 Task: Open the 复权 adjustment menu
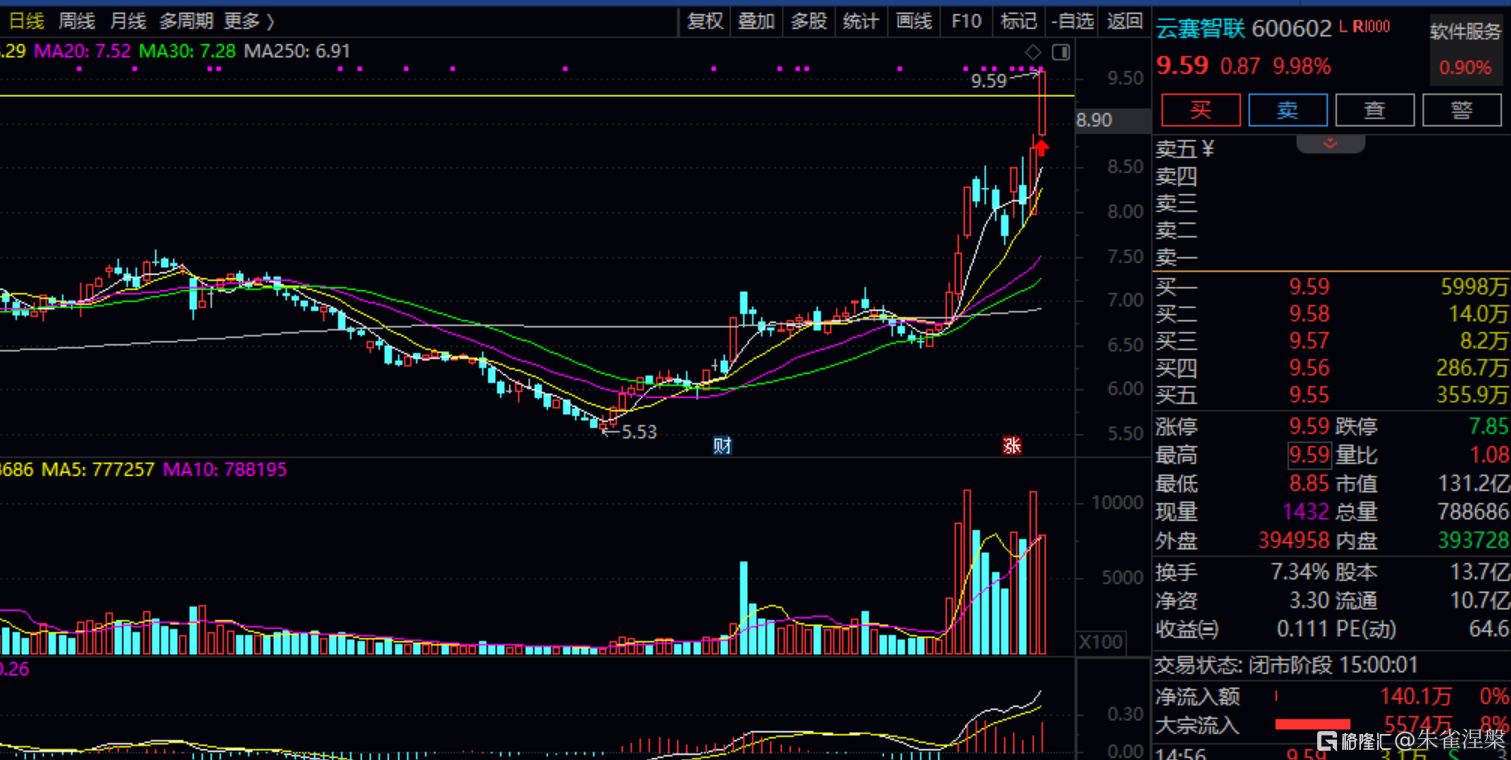705,21
